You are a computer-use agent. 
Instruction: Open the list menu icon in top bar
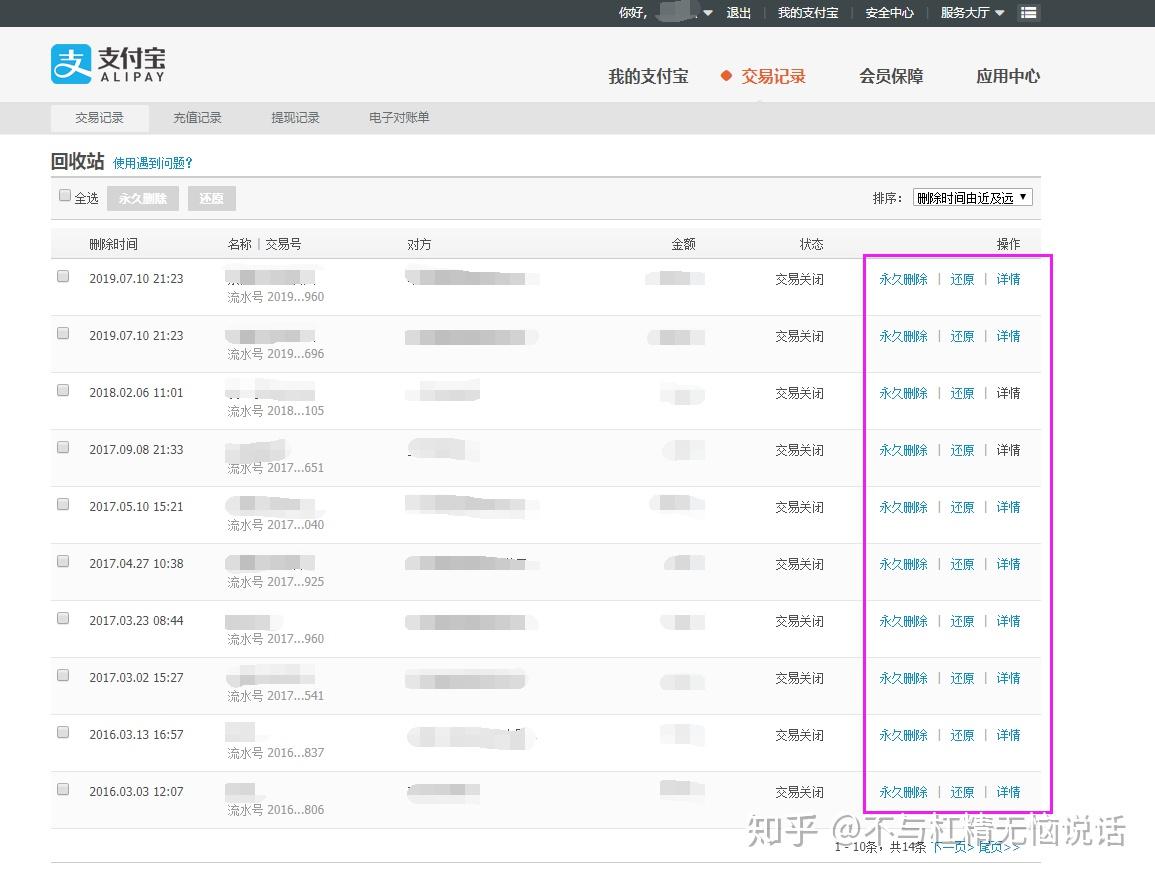(1028, 13)
